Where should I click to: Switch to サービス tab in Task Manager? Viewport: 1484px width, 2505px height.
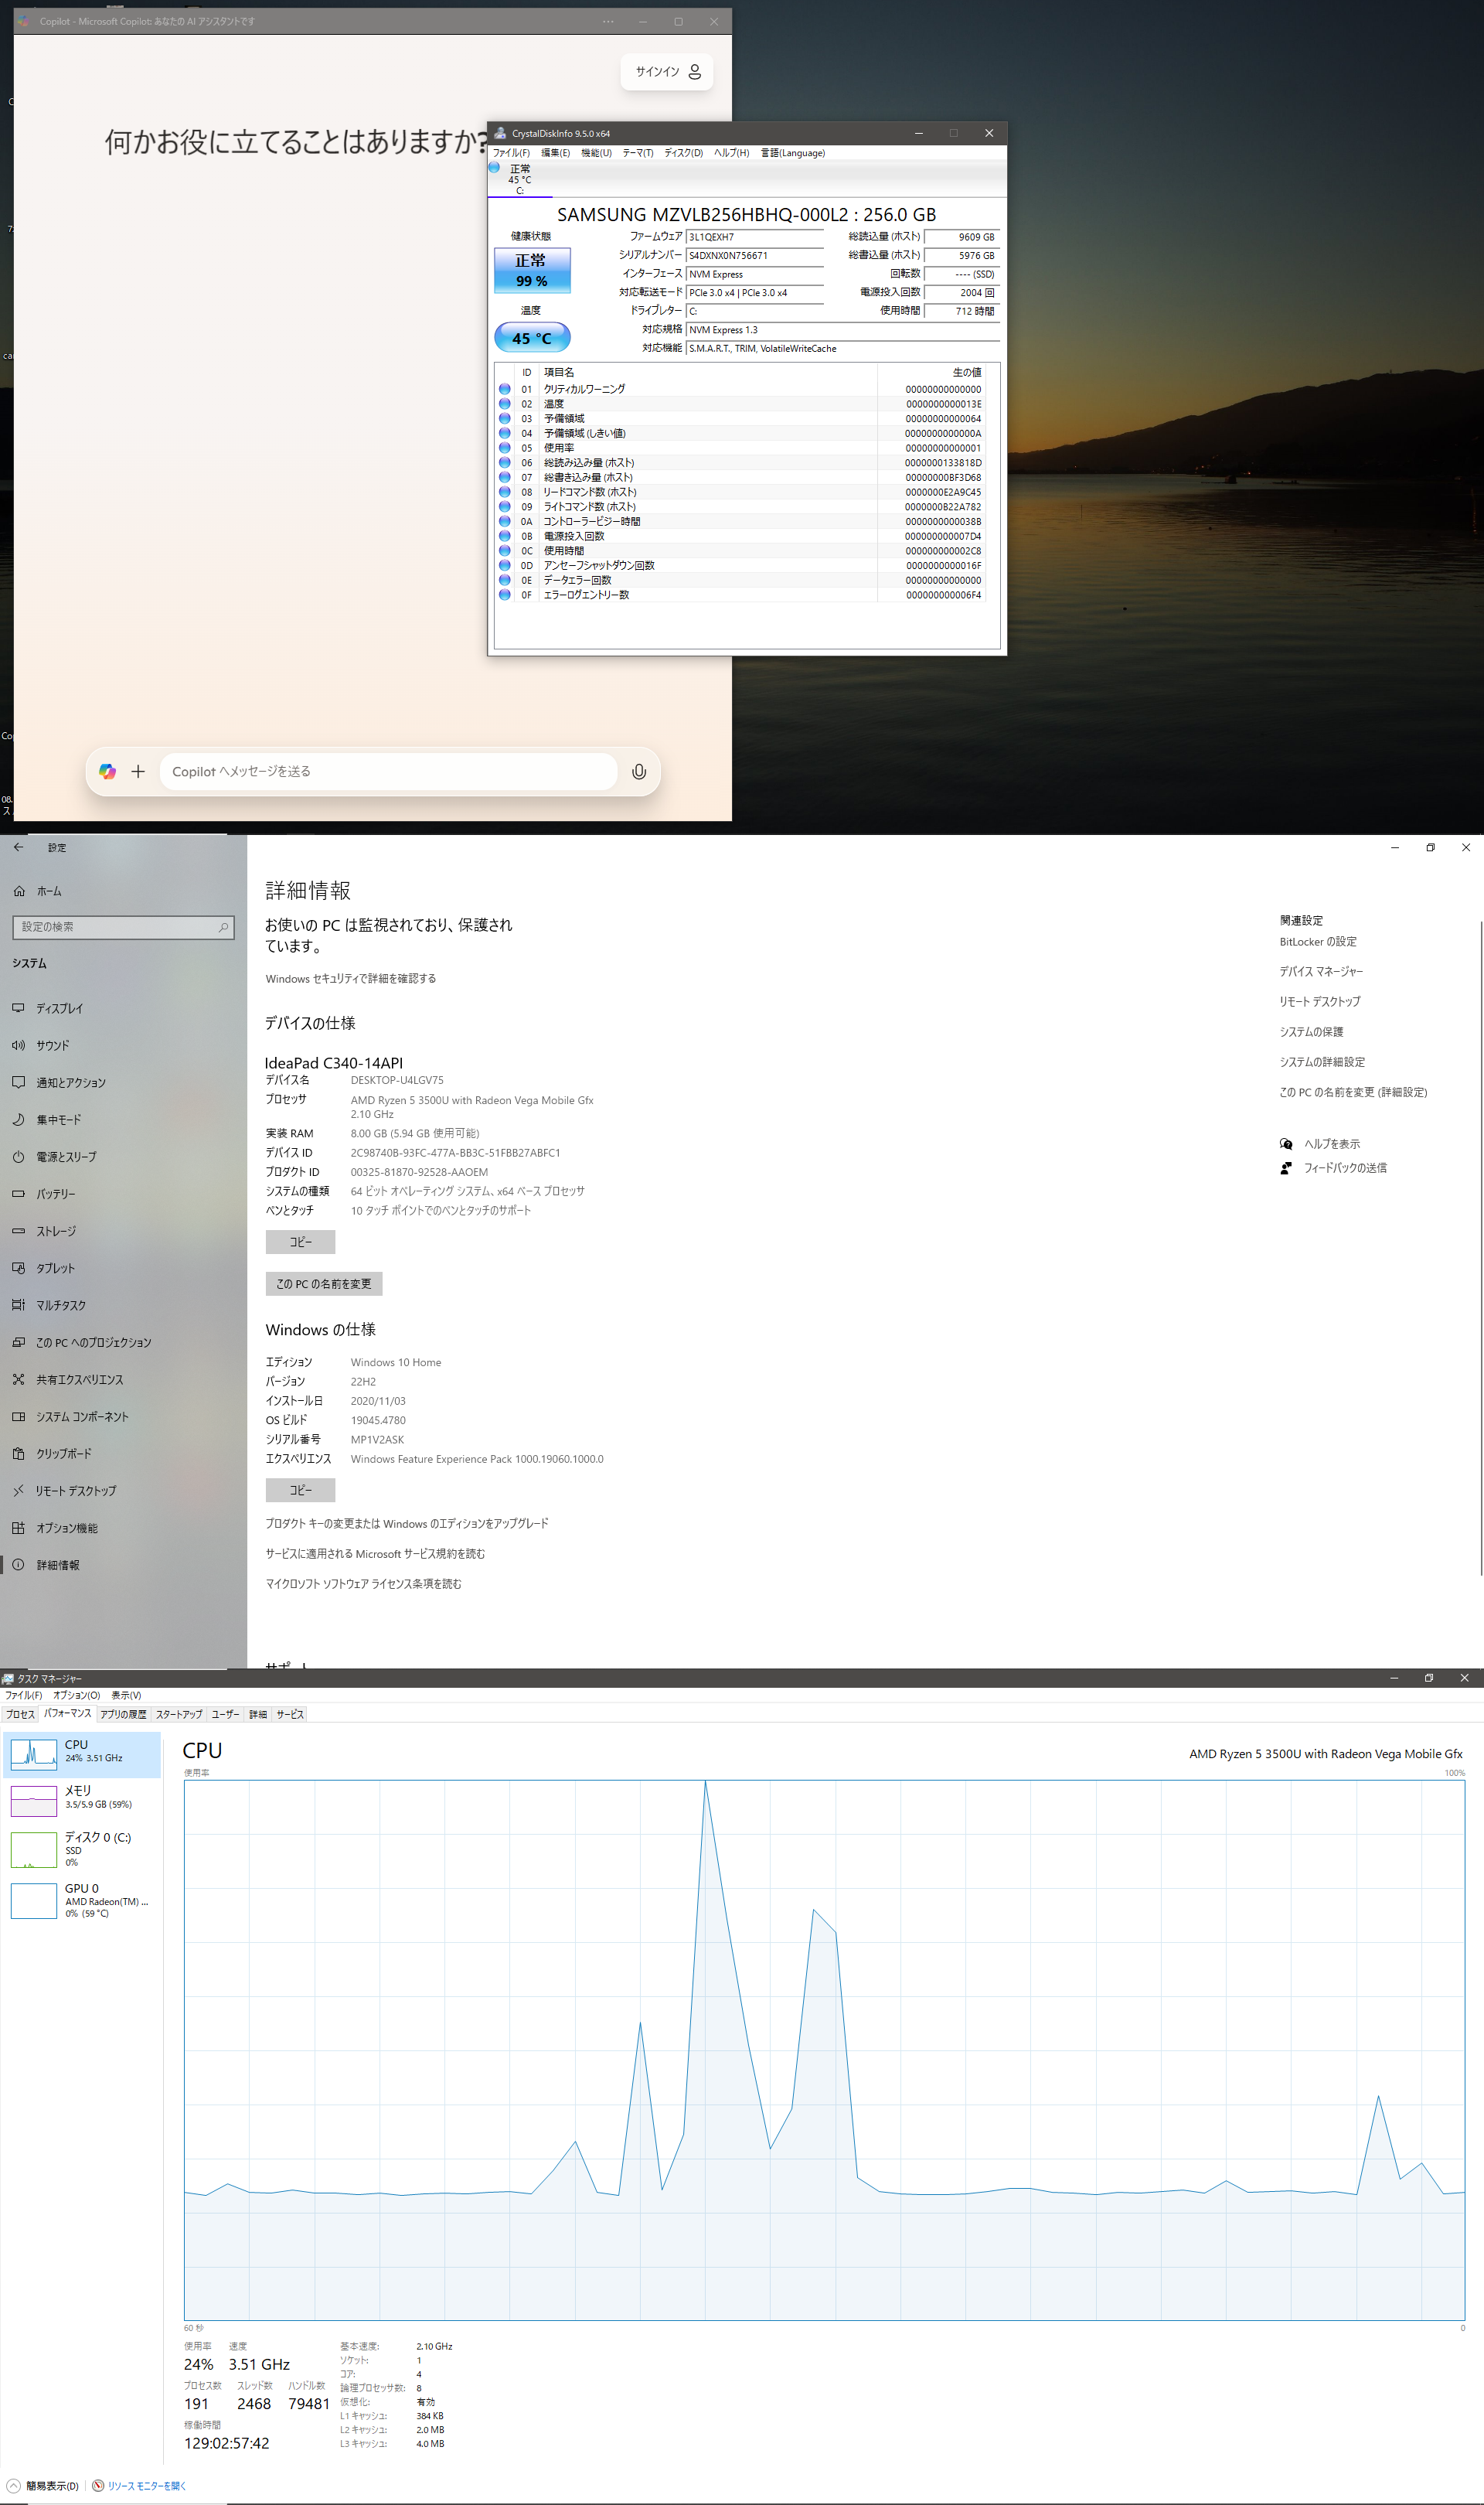(x=290, y=1714)
